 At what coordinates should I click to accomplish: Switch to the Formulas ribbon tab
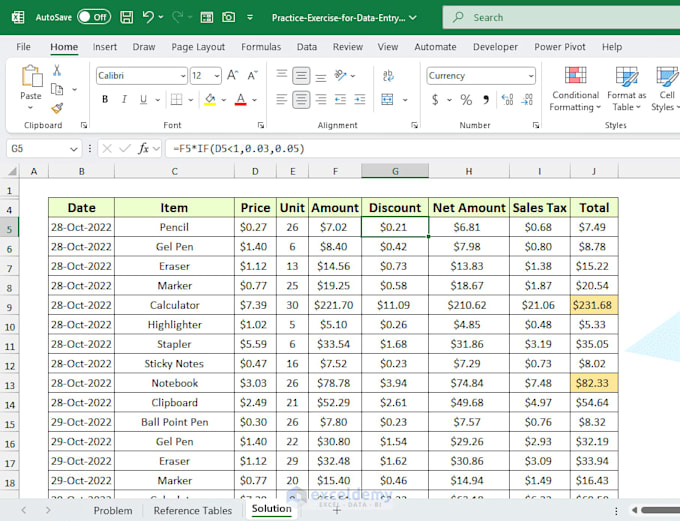[x=261, y=47]
